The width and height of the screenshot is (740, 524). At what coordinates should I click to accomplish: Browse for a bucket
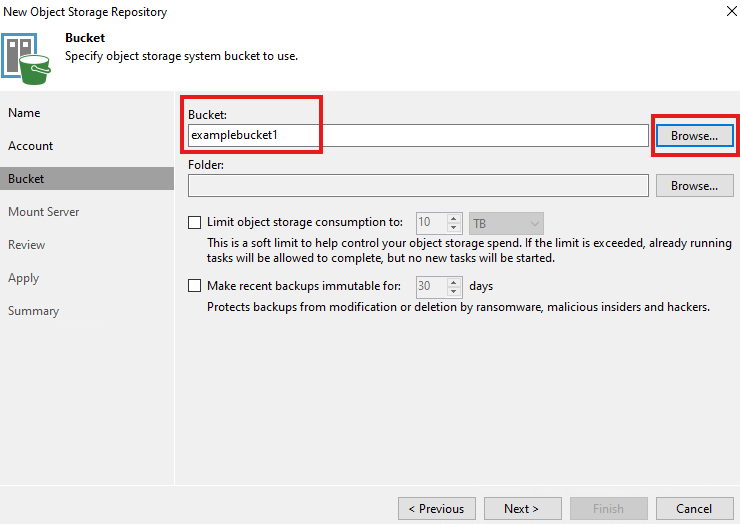coord(694,135)
